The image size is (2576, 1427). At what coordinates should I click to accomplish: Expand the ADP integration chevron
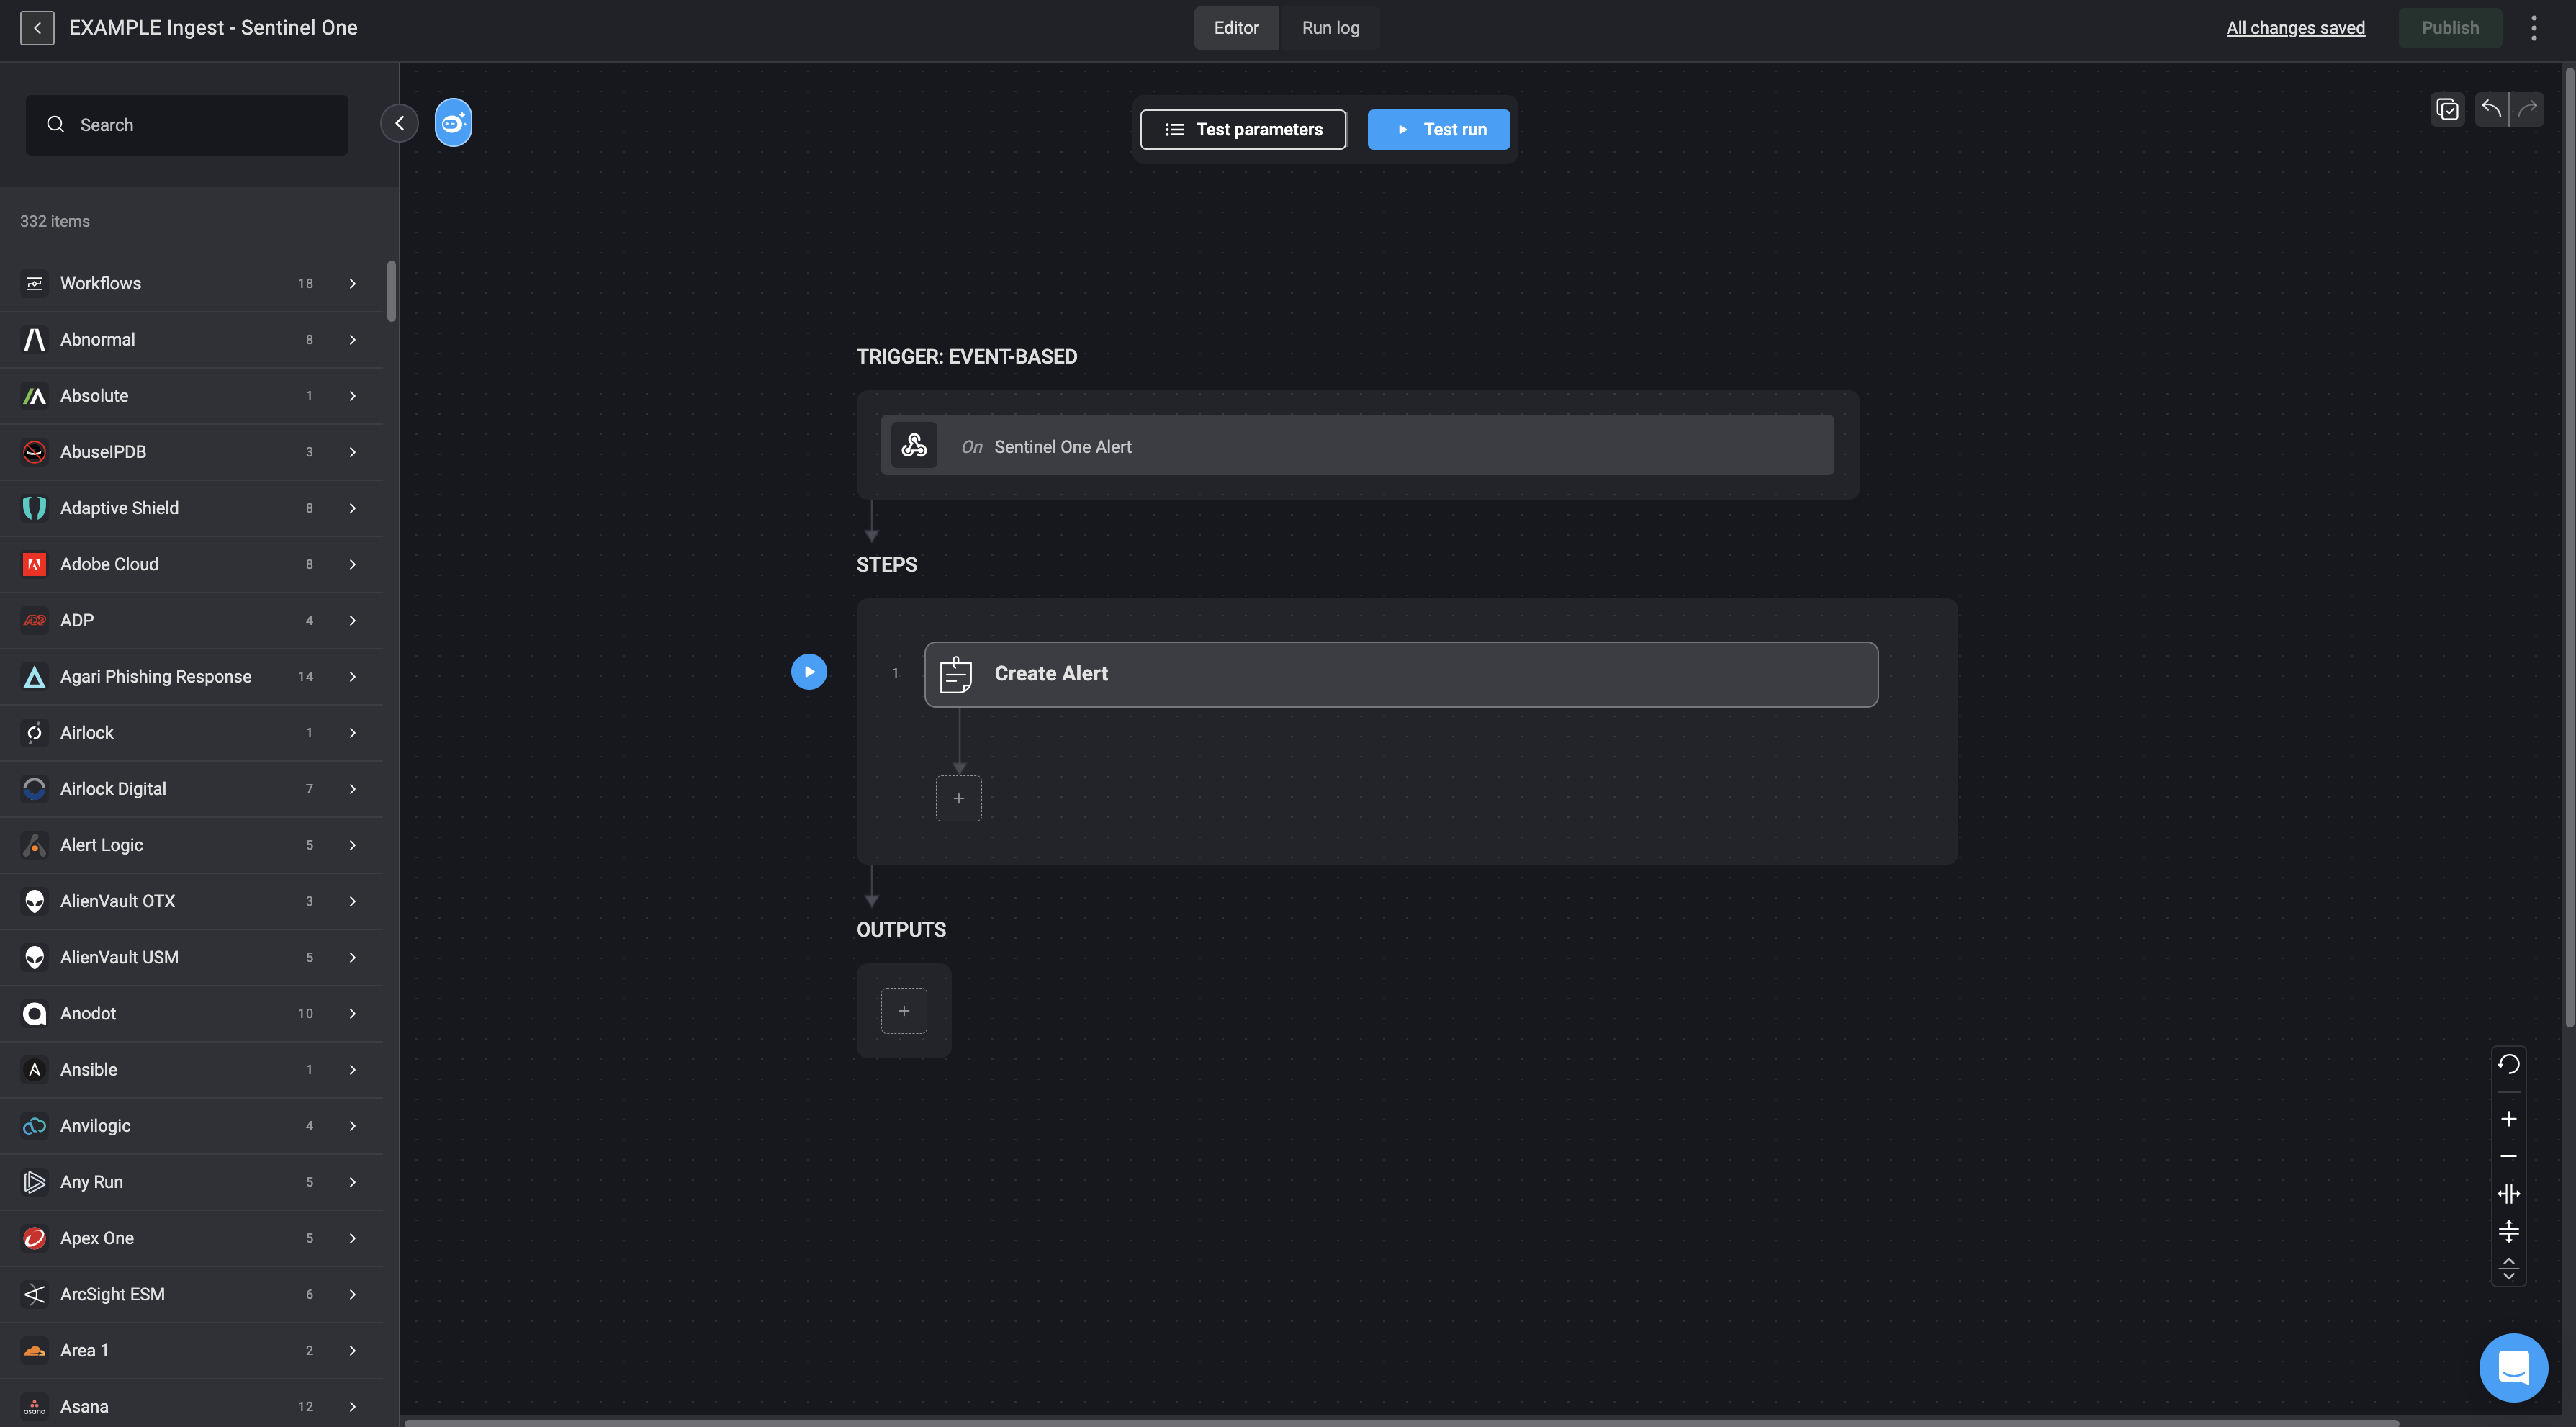coord(352,620)
